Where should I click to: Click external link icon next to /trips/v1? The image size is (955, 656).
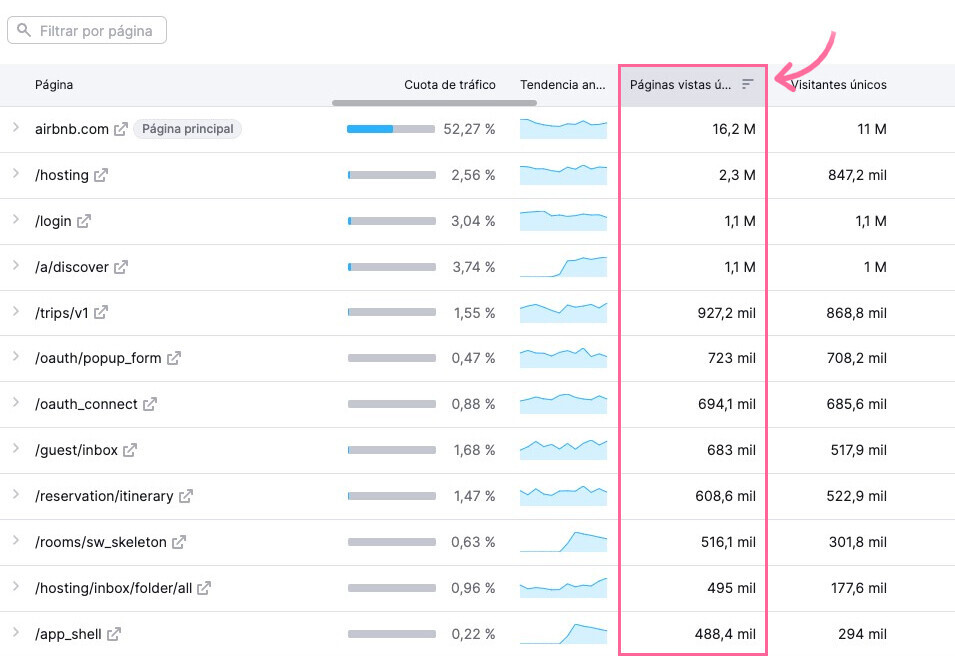click(101, 313)
